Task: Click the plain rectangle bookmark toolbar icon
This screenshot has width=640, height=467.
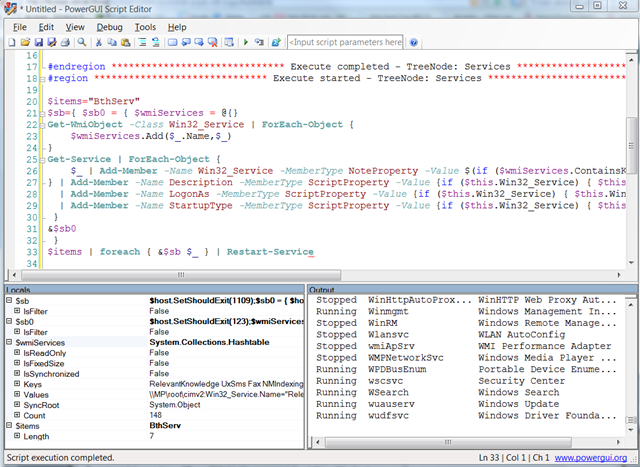Action: (x=173, y=42)
